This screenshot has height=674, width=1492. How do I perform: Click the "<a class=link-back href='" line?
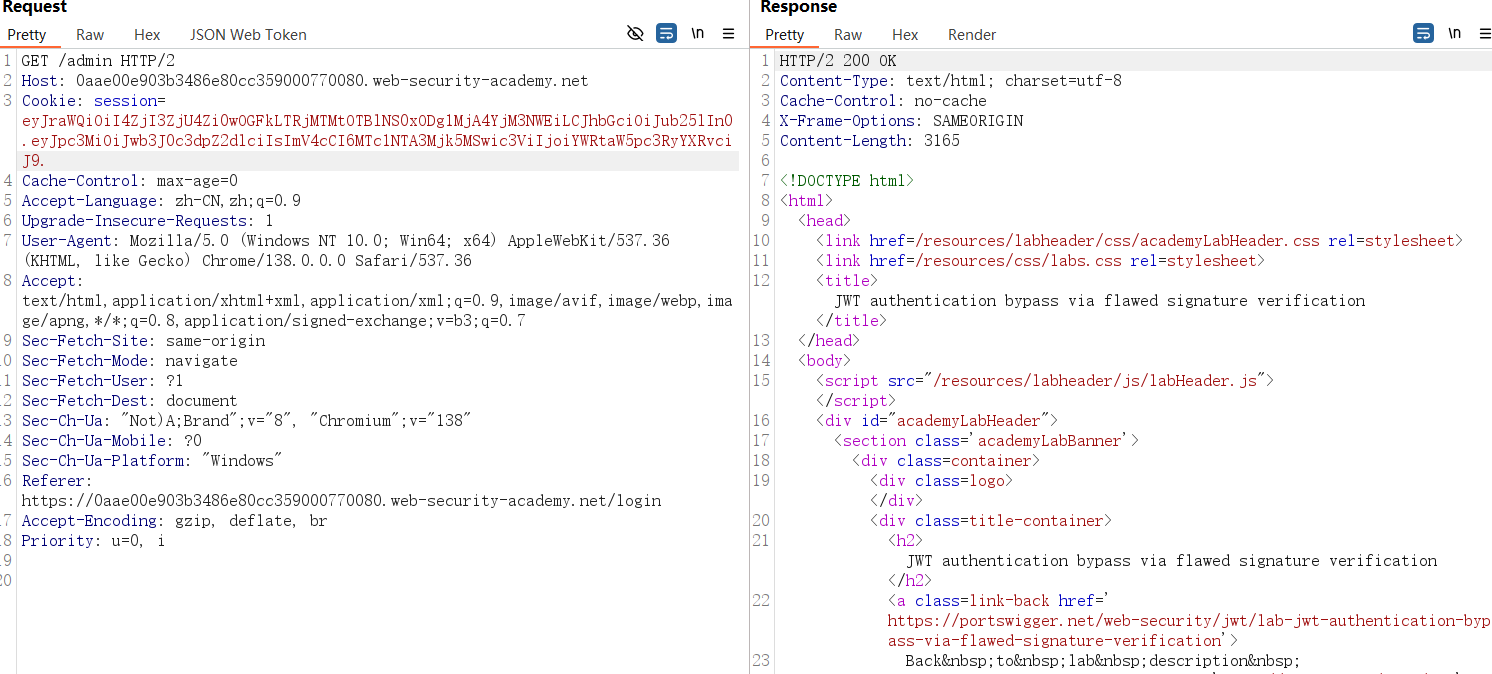point(1001,601)
